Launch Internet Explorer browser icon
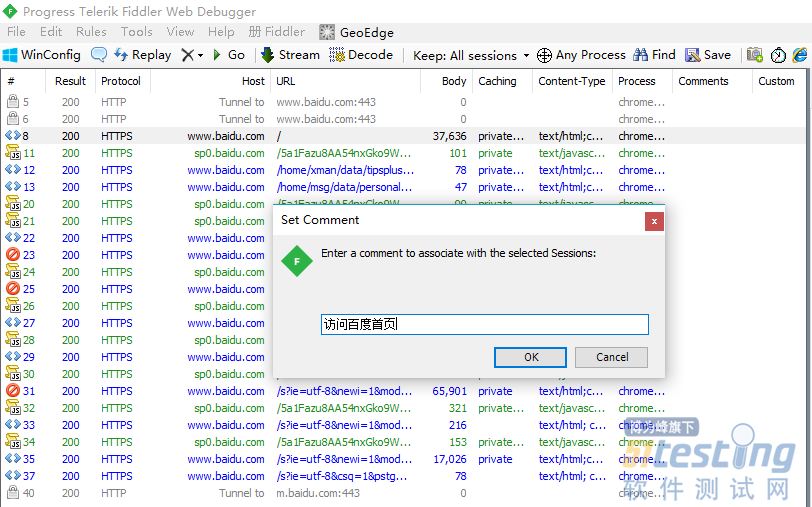This screenshot has height=507, width=812. click(800, 55)
